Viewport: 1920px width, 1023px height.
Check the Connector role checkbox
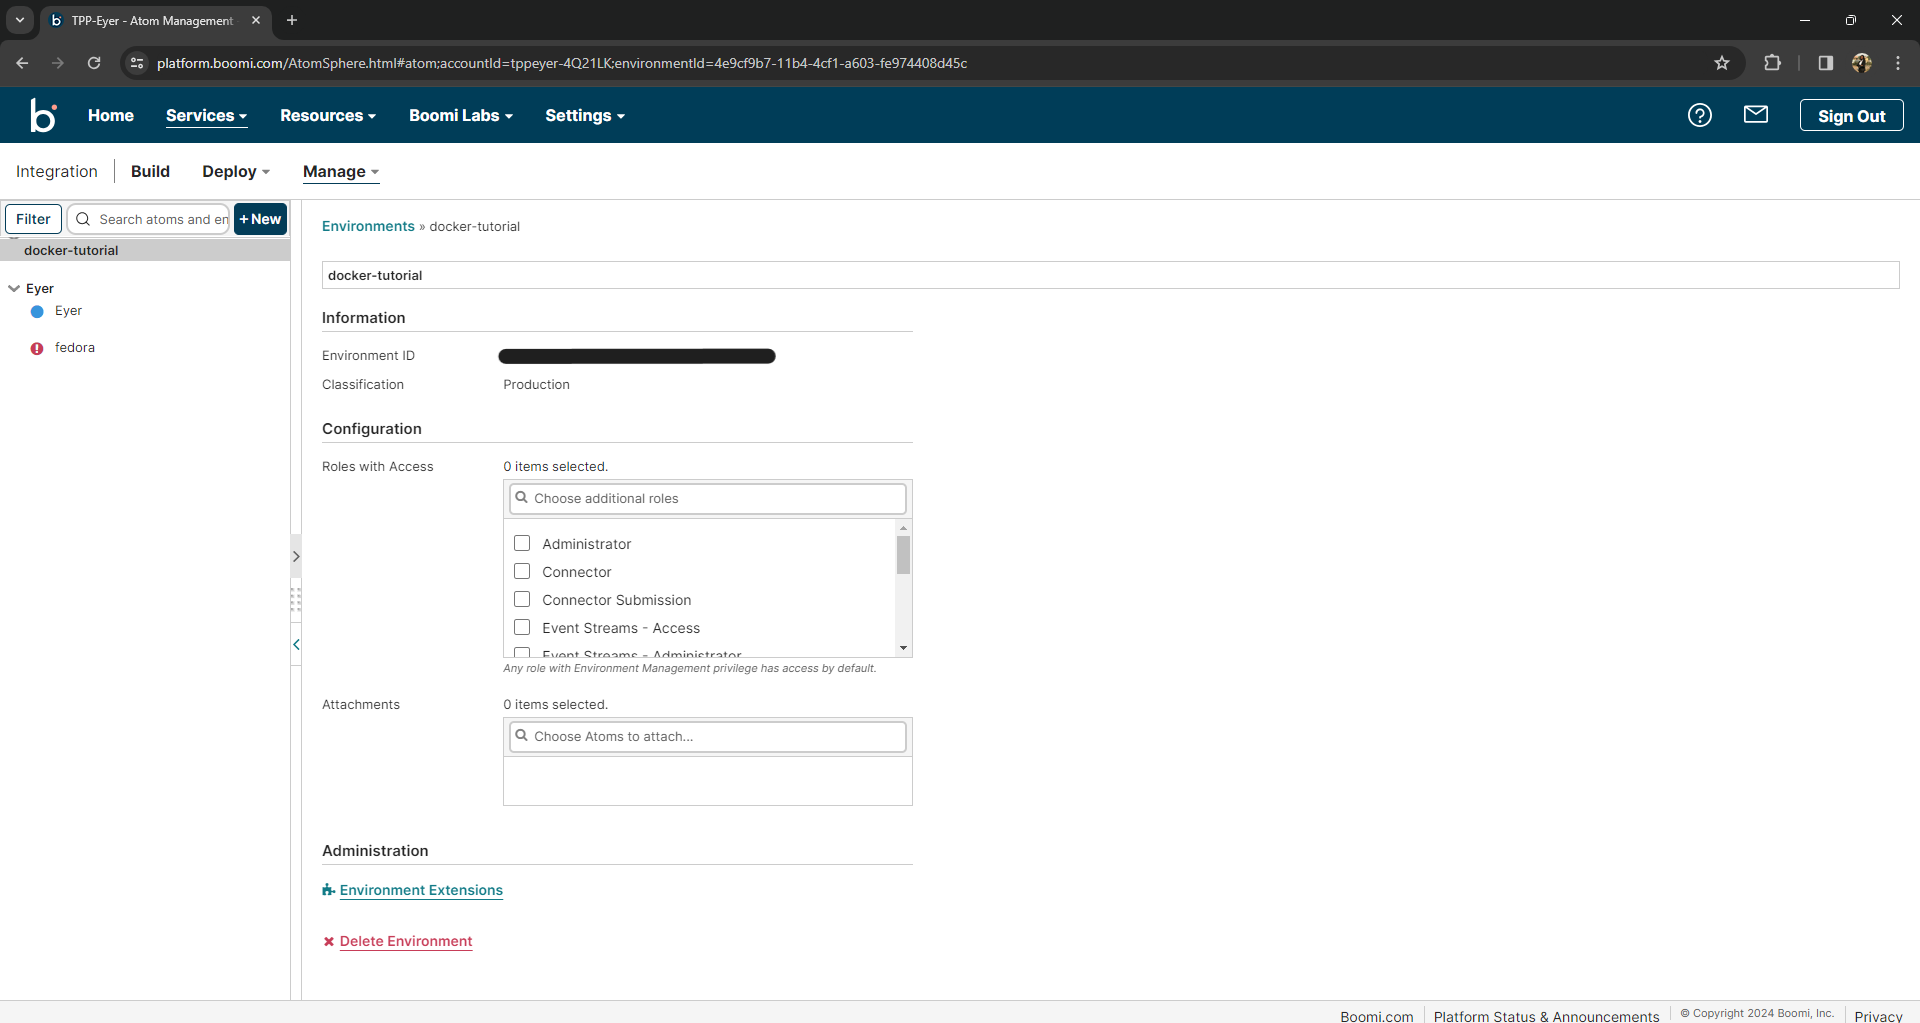(522, 571)
